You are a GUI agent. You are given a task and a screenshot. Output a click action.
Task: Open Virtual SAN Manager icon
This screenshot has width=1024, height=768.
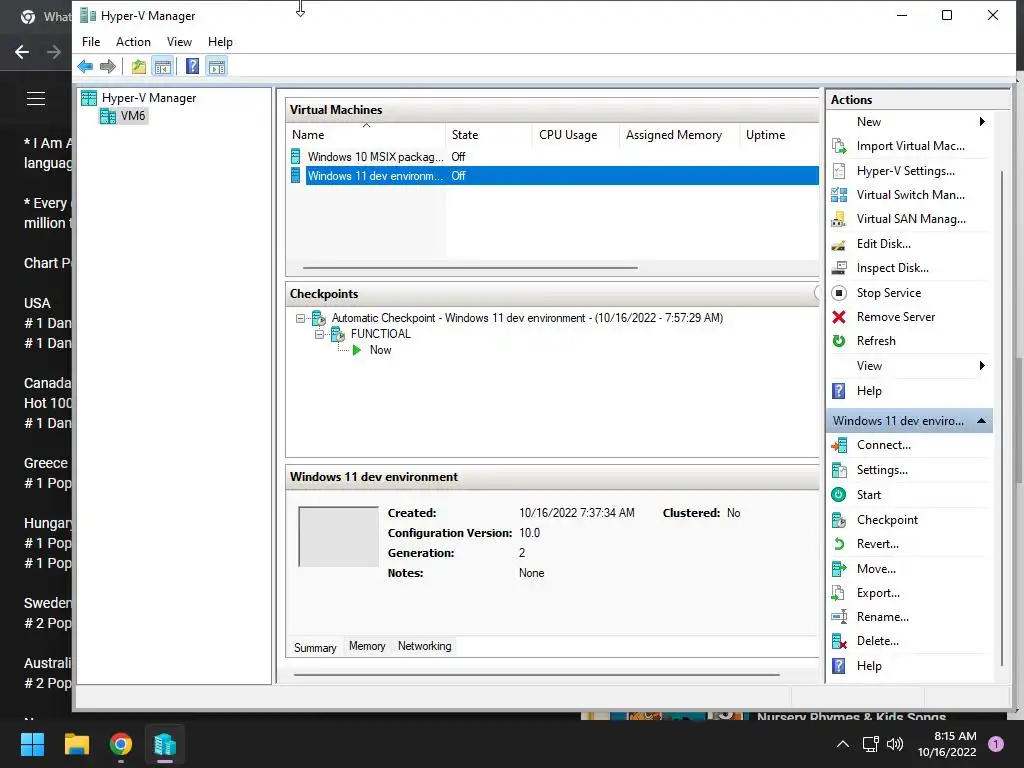coord(839,219)
